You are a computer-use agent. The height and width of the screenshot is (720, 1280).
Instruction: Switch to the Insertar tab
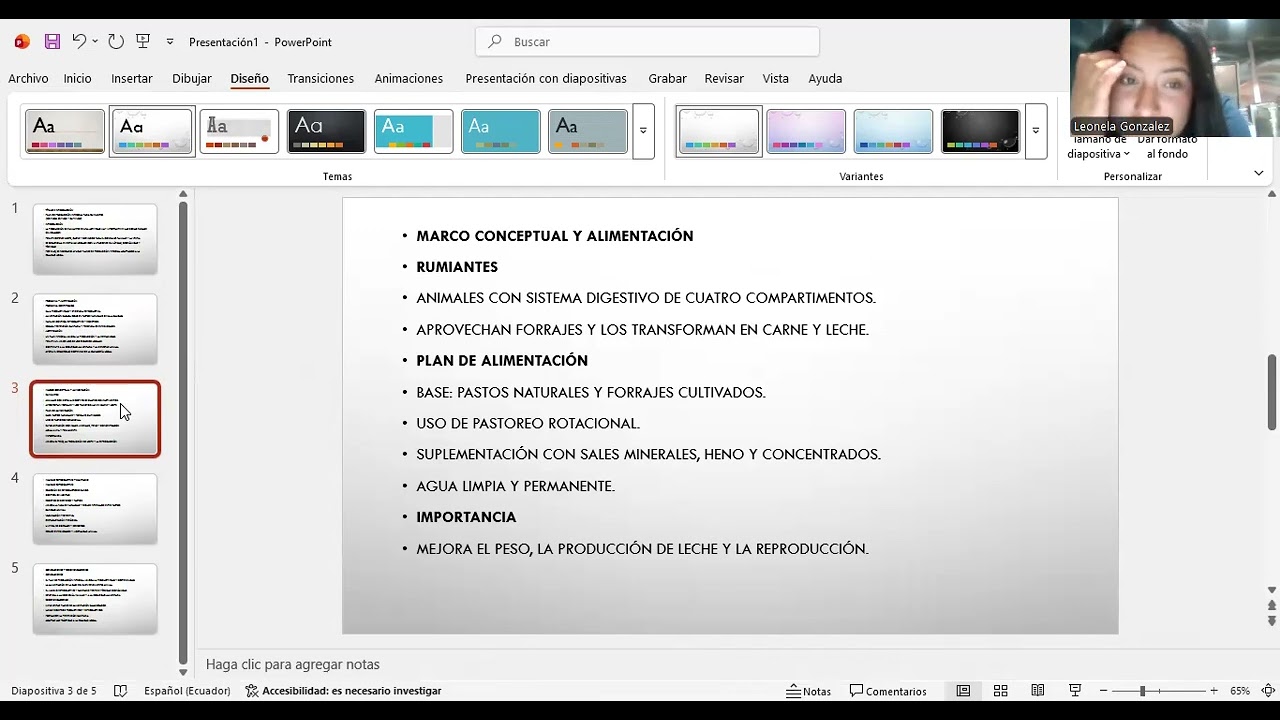tap(132, 78)
